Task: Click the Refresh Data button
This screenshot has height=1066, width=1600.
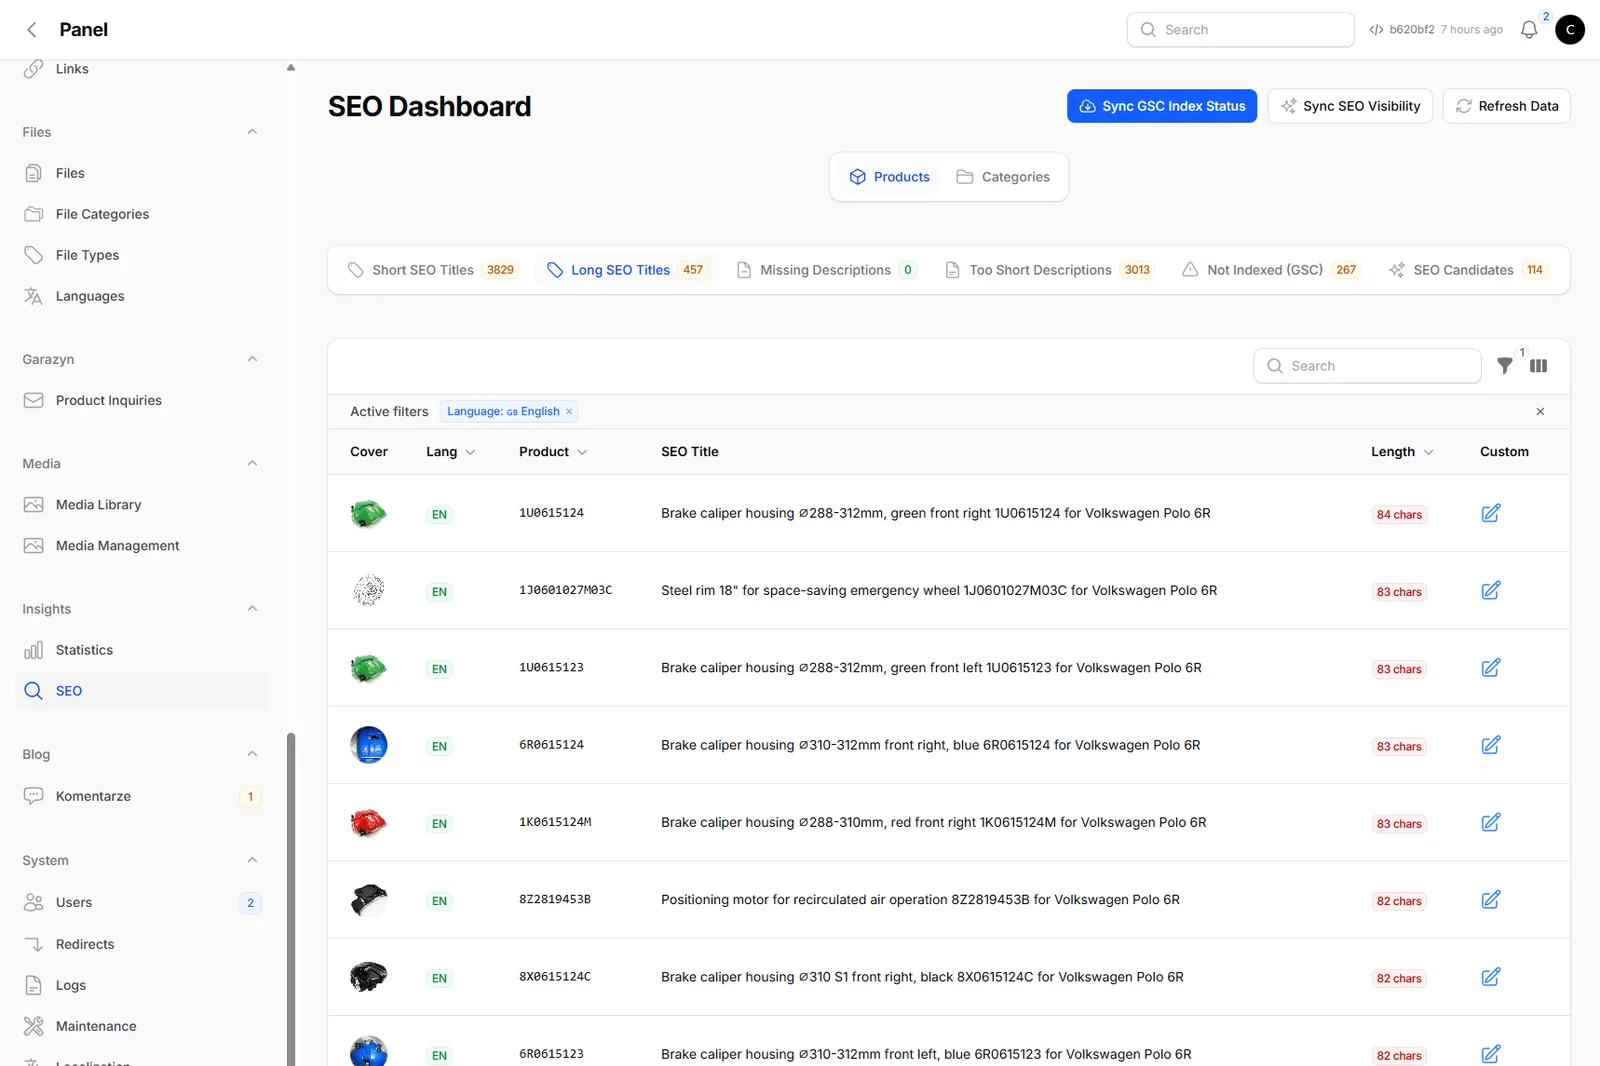Action: click(1506, 106)
